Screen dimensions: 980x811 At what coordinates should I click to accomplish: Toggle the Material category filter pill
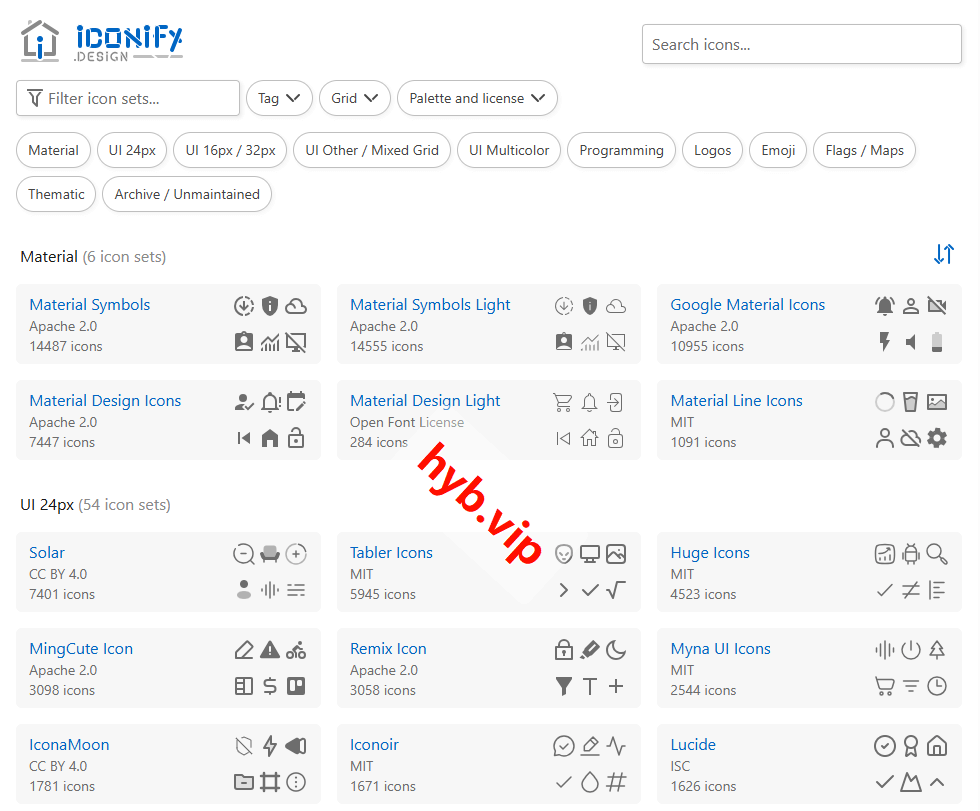53,149
